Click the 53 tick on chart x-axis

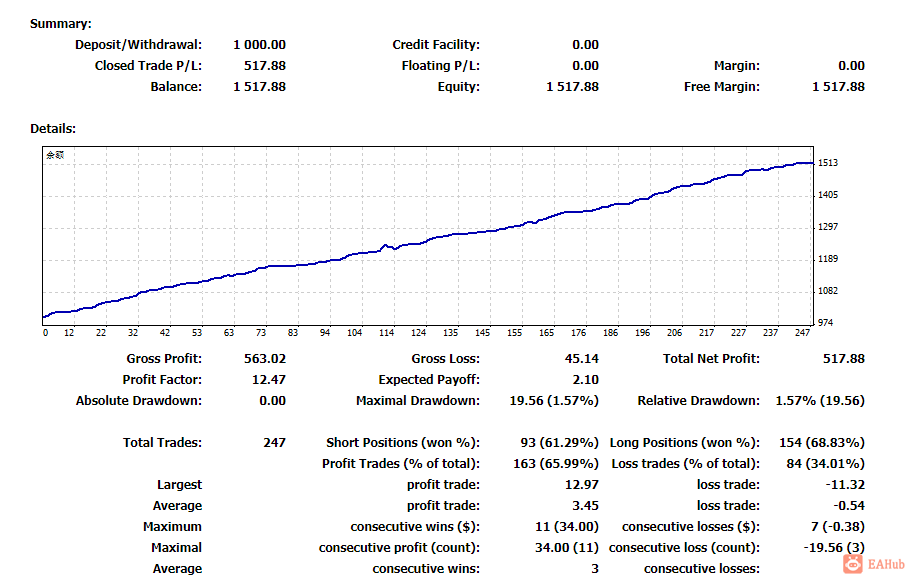[x=197, y=333]
